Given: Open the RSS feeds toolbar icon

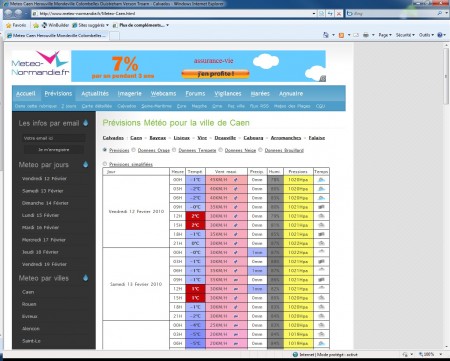Looking at the screenshot, I should (341, 35).
